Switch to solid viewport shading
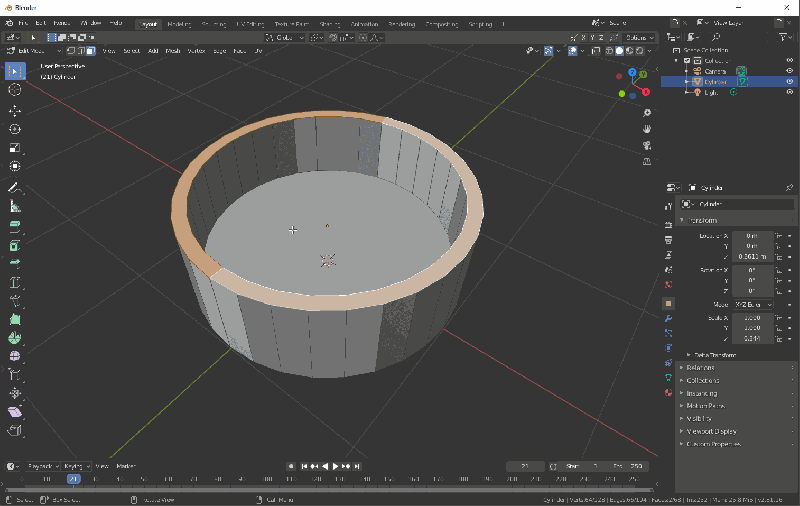Screen dimensions: 800x506 (x=619, y=50)
